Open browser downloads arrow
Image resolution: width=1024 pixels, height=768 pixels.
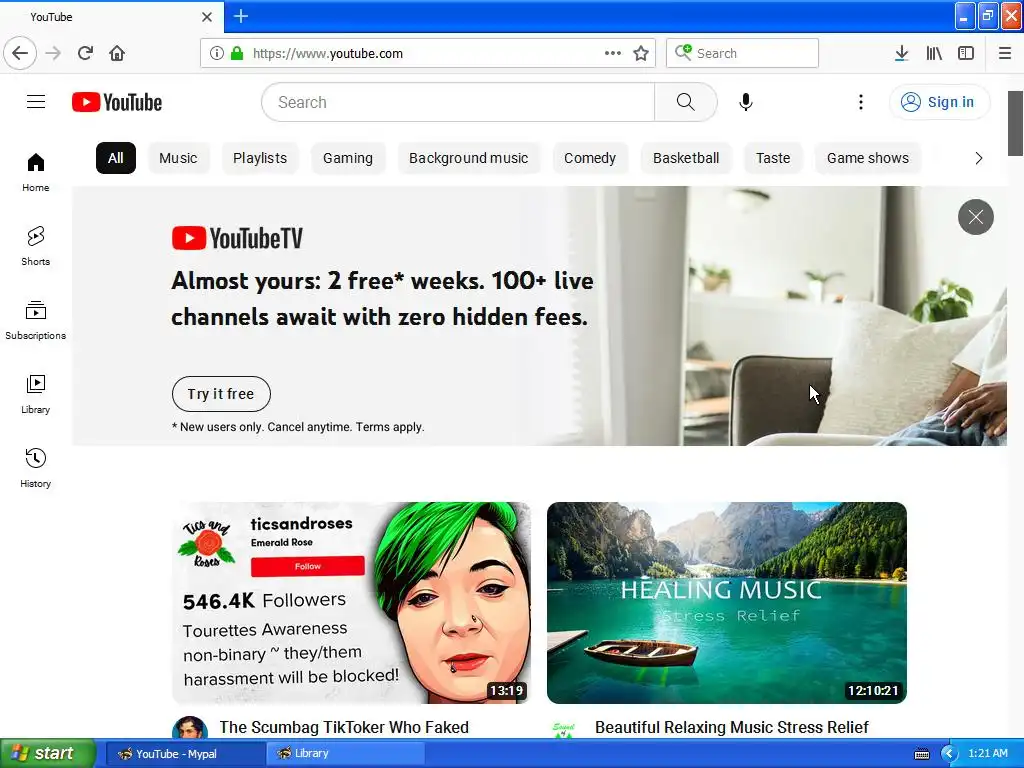[x=901, y=53]
